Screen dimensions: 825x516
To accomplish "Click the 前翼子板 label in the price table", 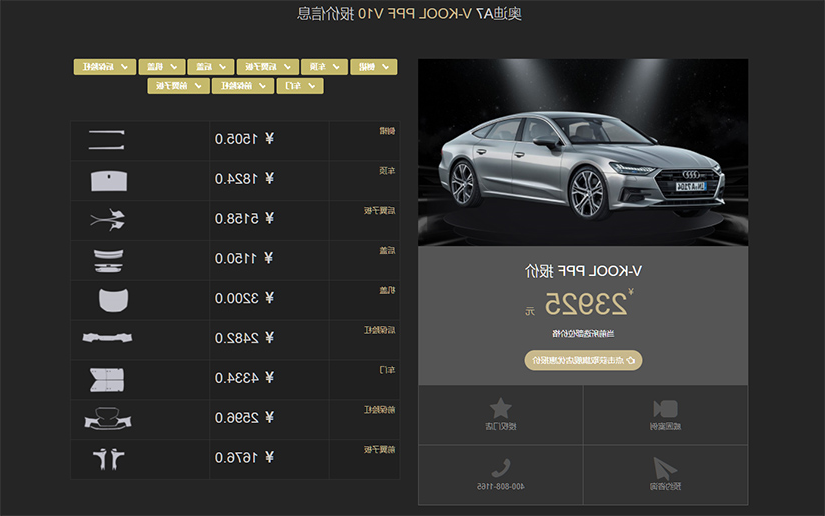I will pos(379,450).
